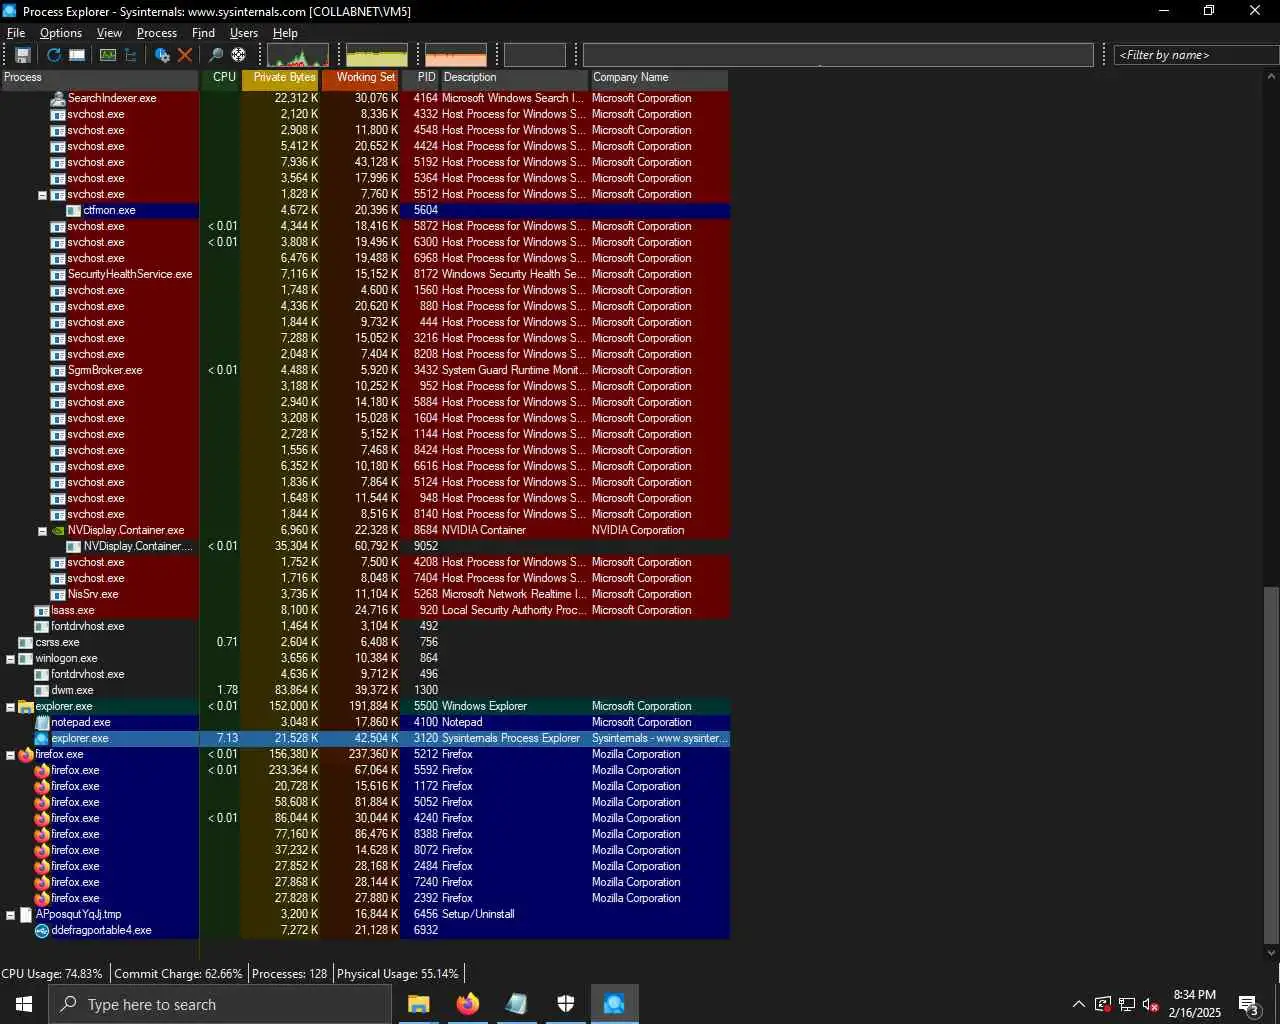1280x1024 pixels.
Task: Collapse the APposqutYqJj.tmp tree node
Action: pyautogui.click(x=10, y=915)
